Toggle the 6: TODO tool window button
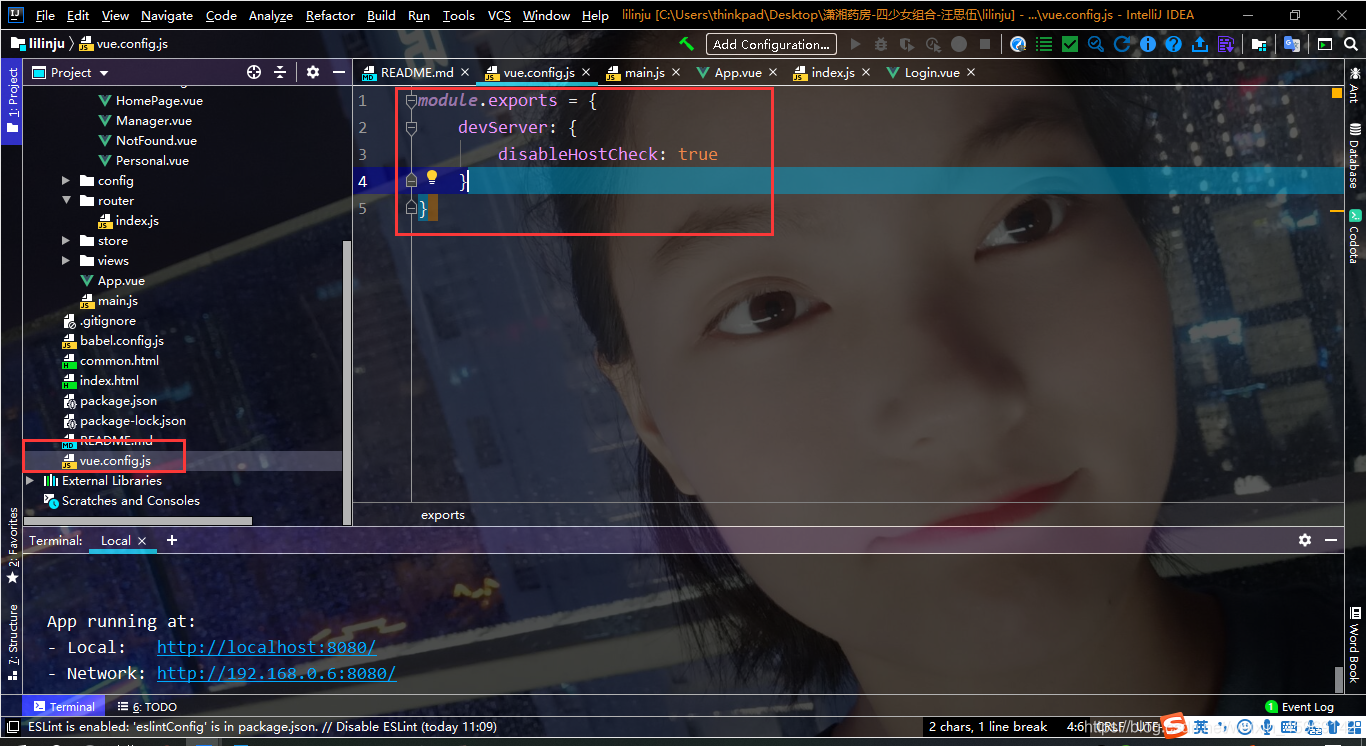1366x746 pixels. coord(148,707)
